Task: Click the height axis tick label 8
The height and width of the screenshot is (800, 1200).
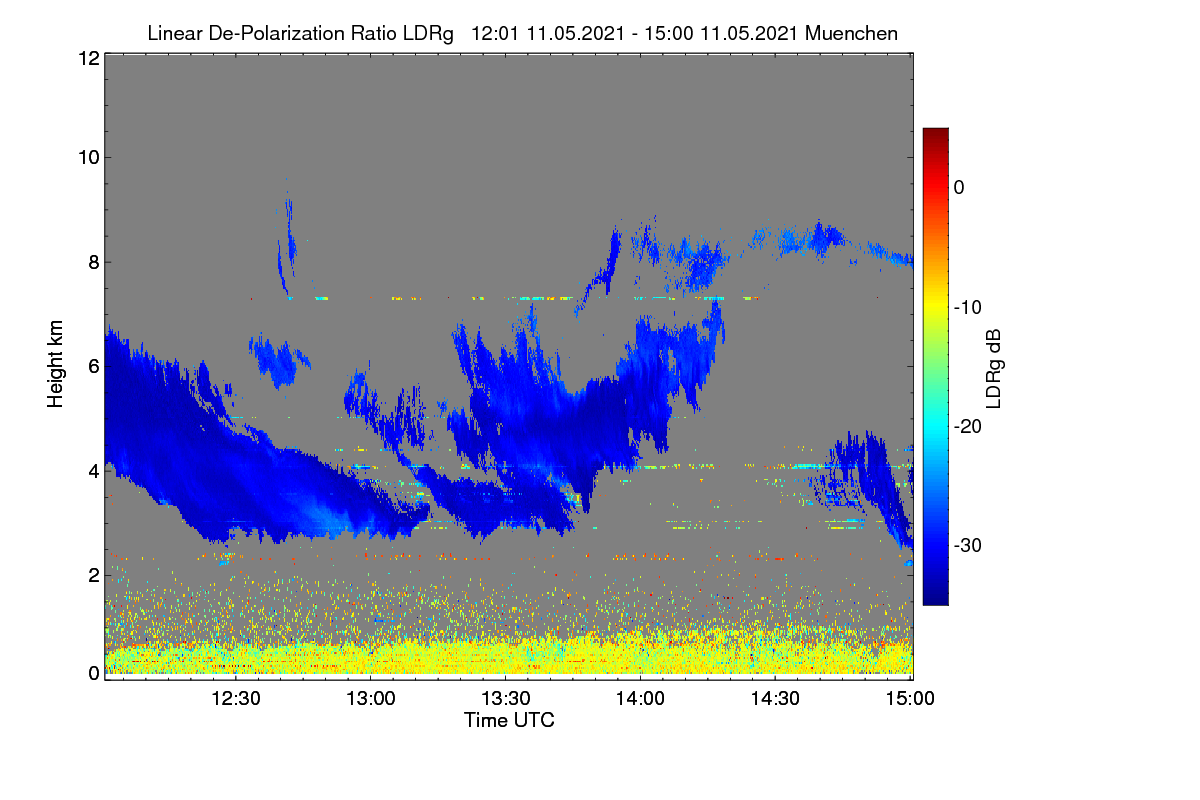Action: pyautogui.click(x=93, y=262)
